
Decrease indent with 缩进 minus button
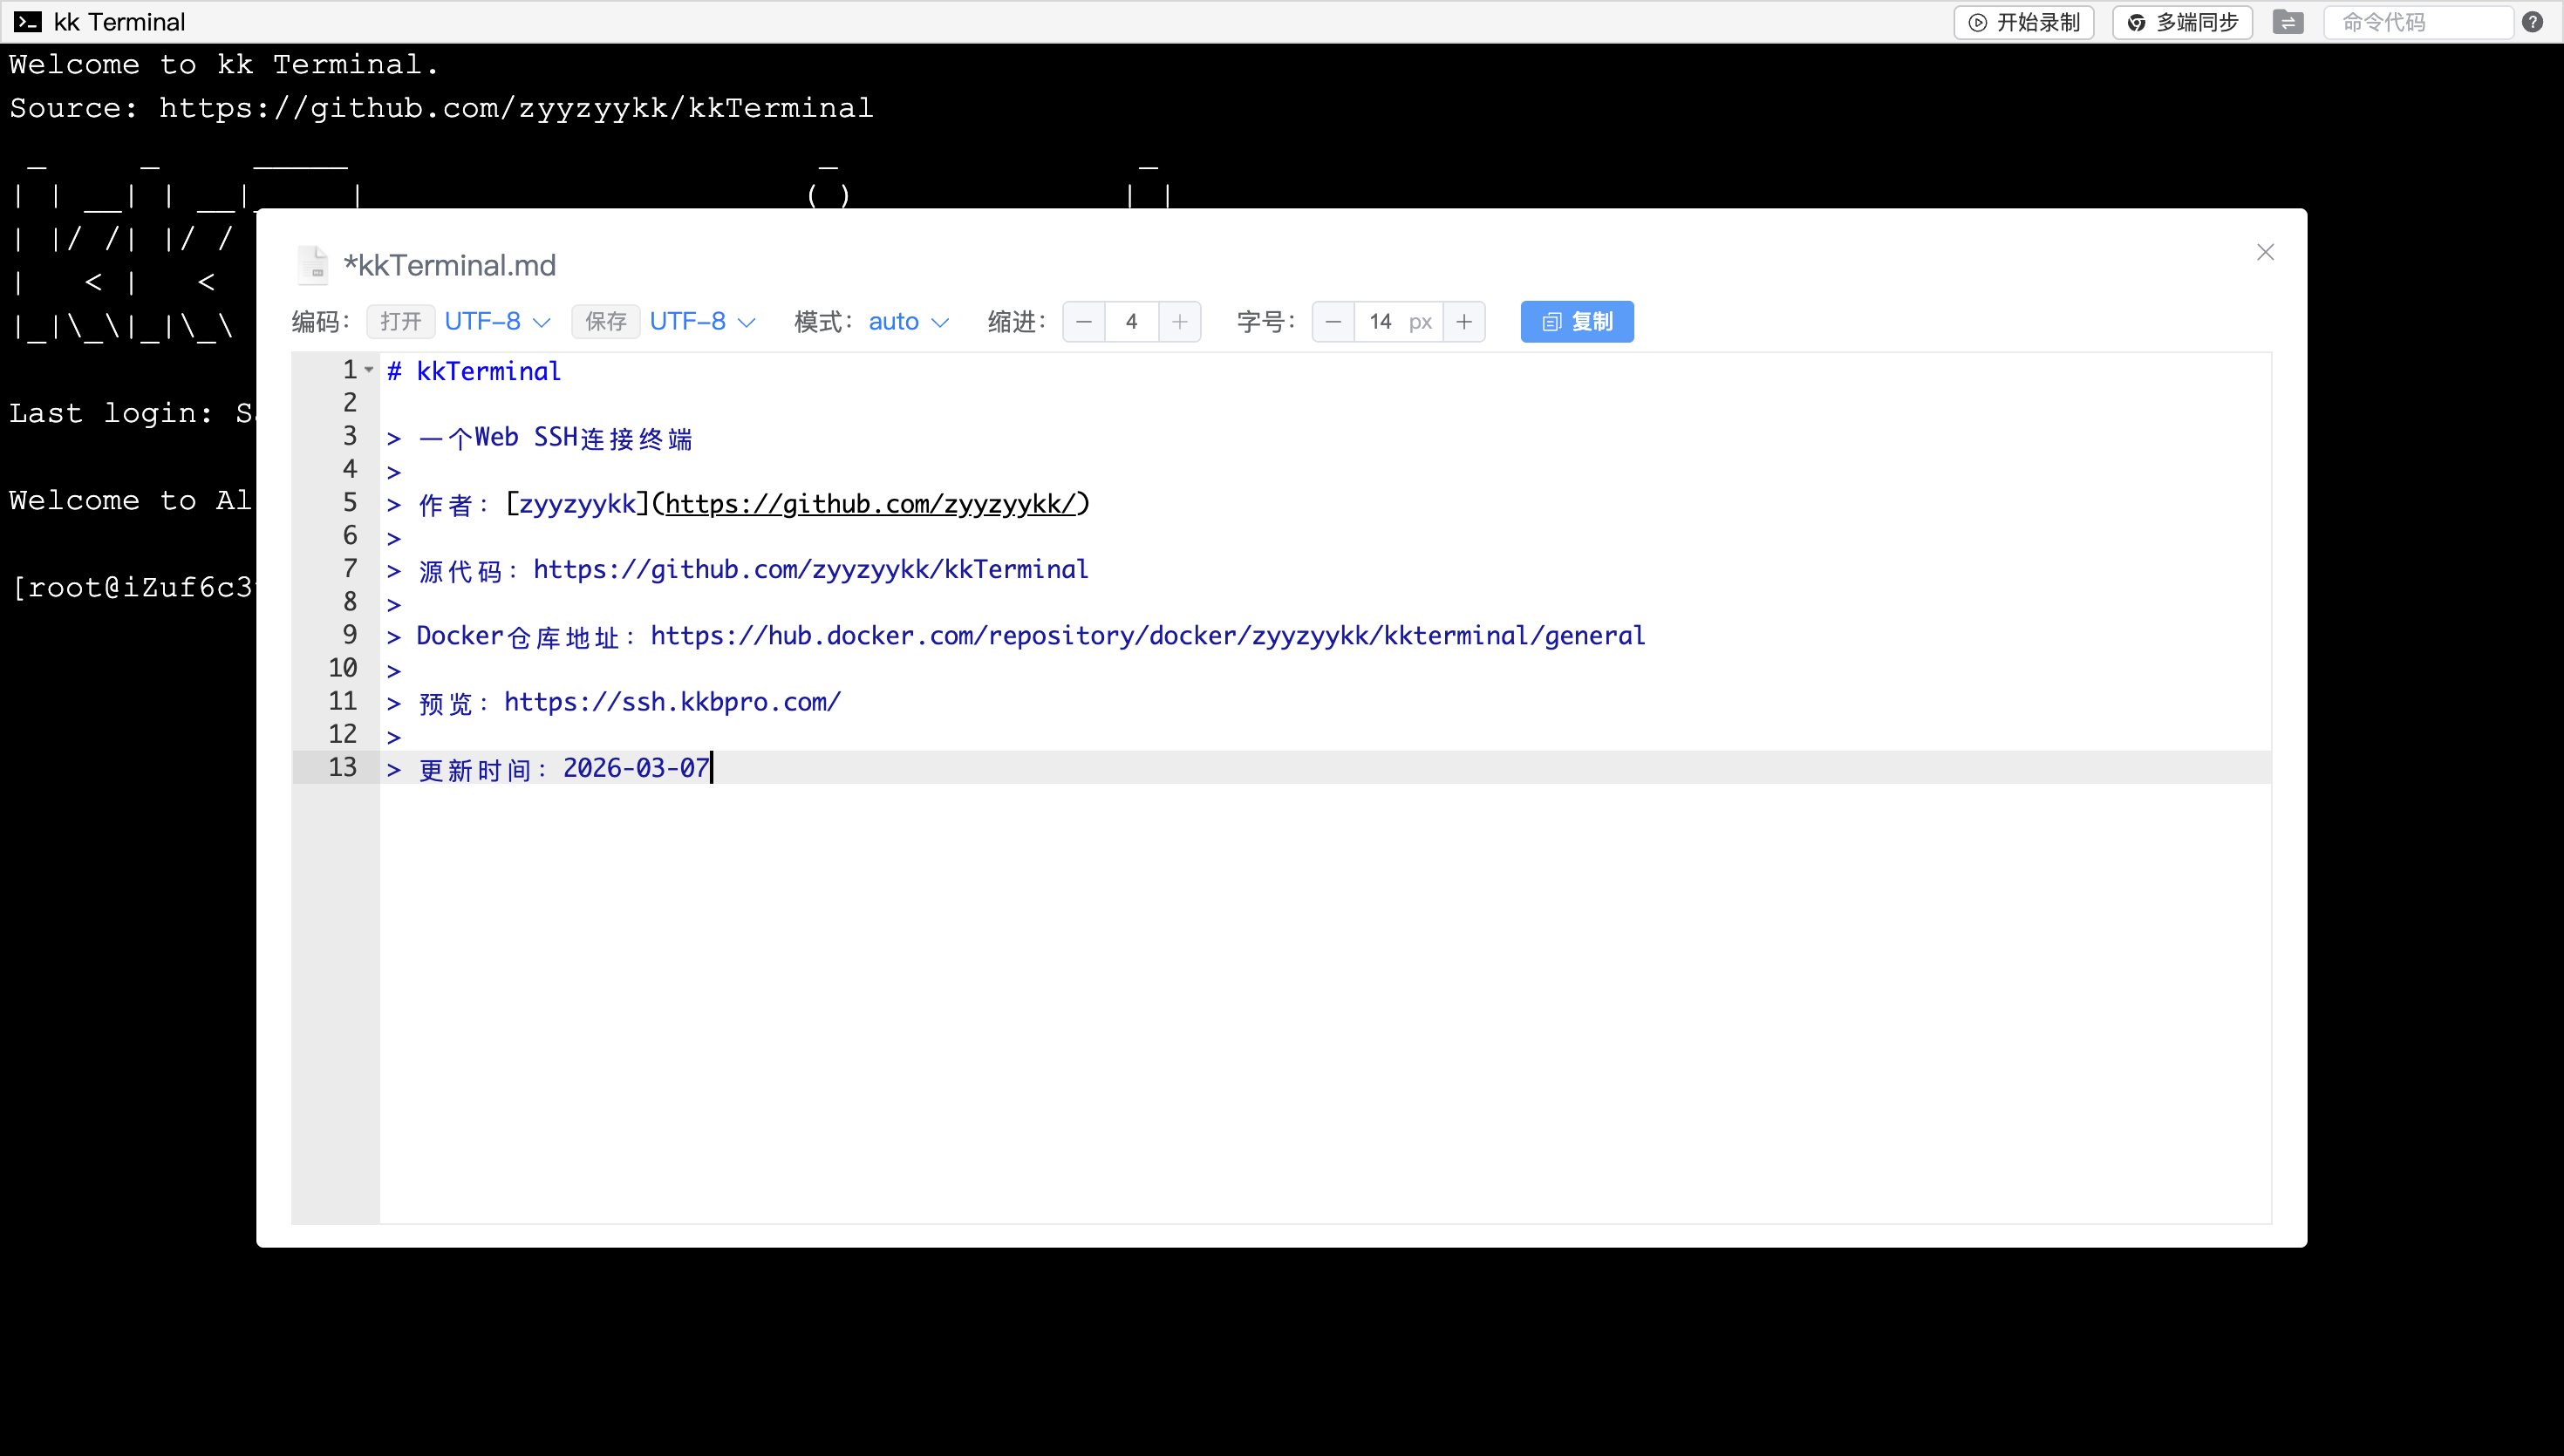click(1084, 322)
